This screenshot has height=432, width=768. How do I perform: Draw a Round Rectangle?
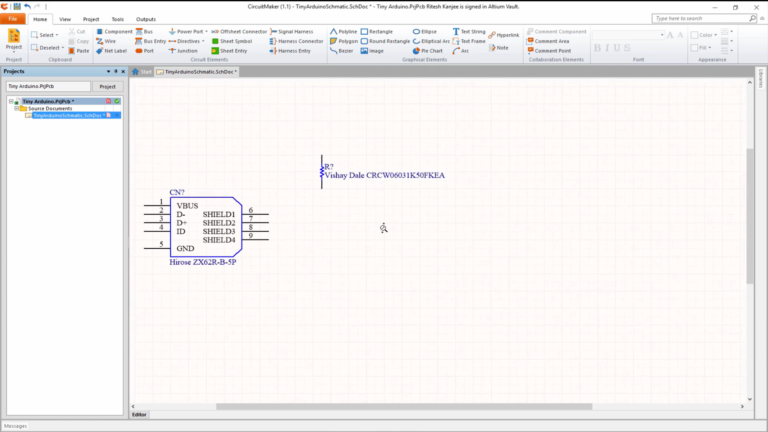385,41
